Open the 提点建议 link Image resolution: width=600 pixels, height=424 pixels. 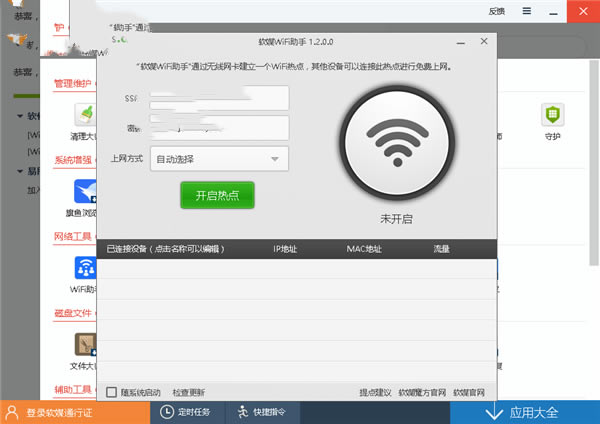[375, 393]
